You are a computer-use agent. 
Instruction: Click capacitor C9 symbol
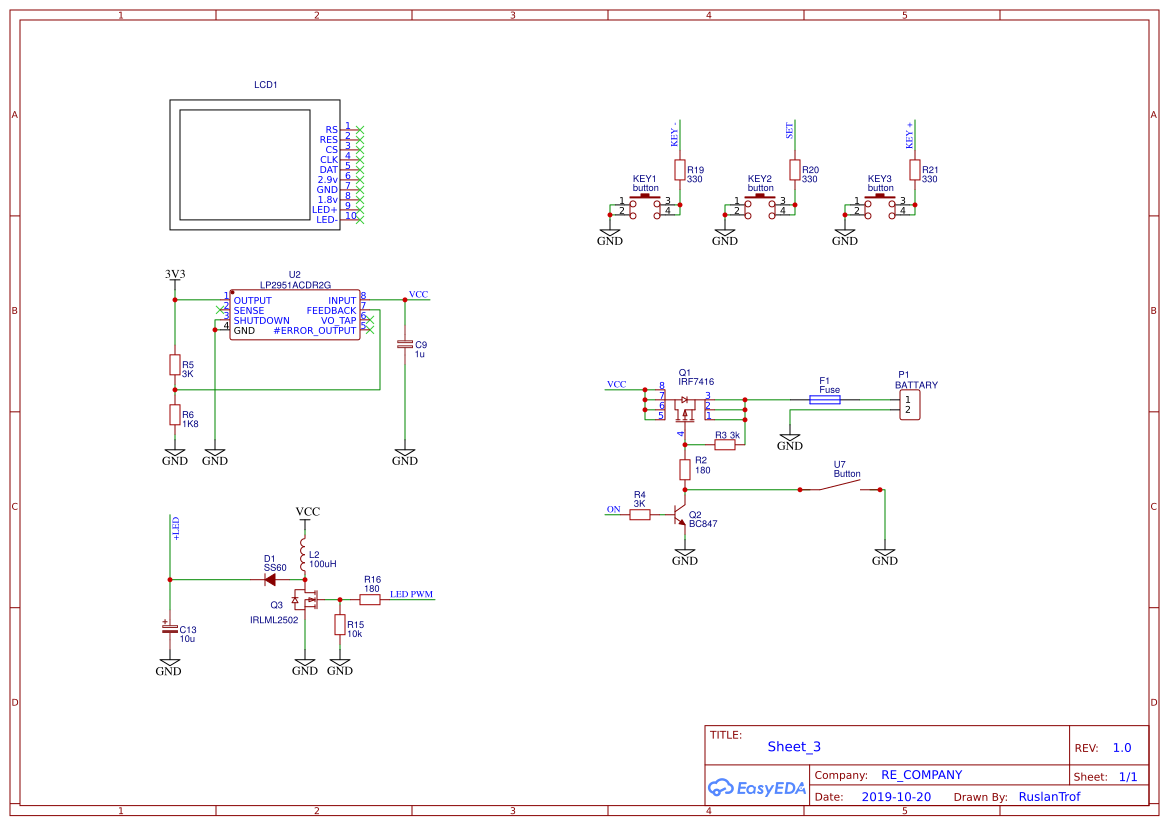(405, 343)
